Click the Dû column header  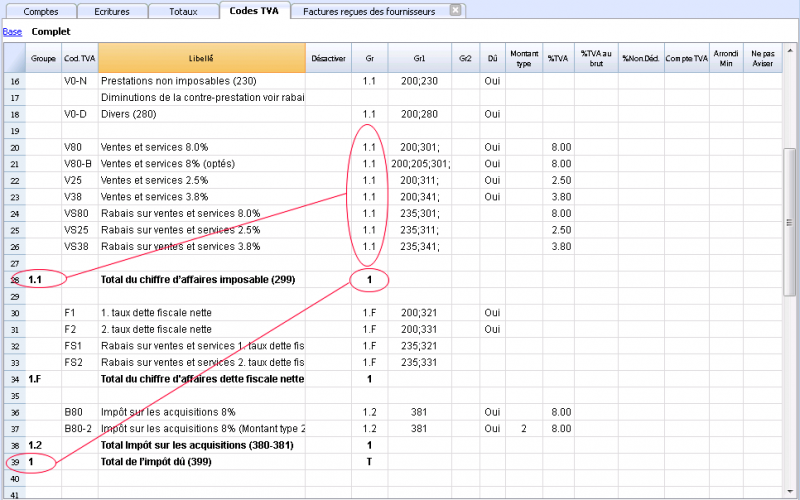[492, 58]
